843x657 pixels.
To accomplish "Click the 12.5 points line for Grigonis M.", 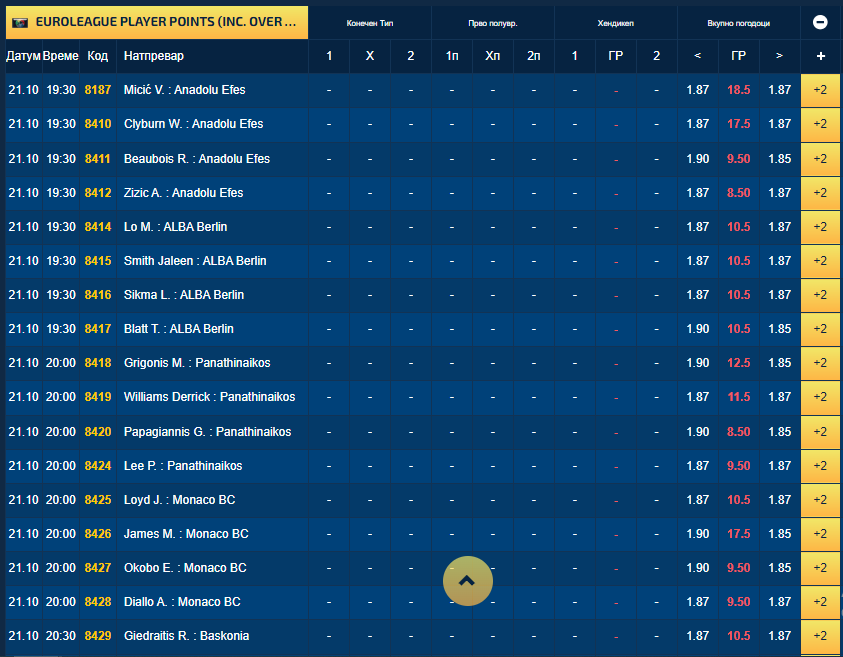I will click(x=739, y=363).
